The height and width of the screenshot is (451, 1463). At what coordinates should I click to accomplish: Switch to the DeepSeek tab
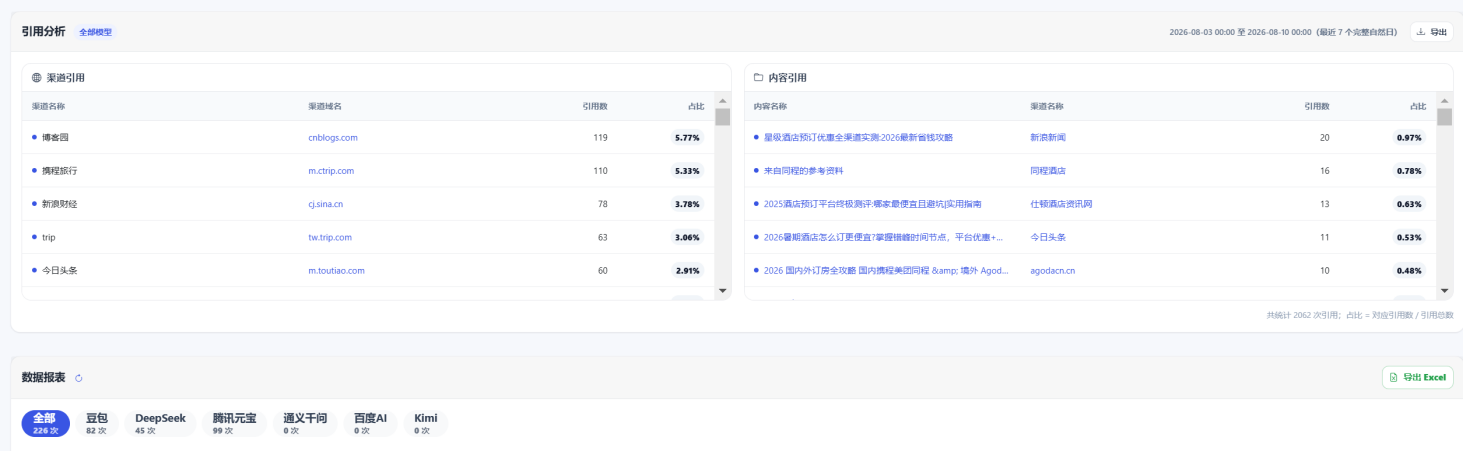pyautogui.click(x=161, y=423)
